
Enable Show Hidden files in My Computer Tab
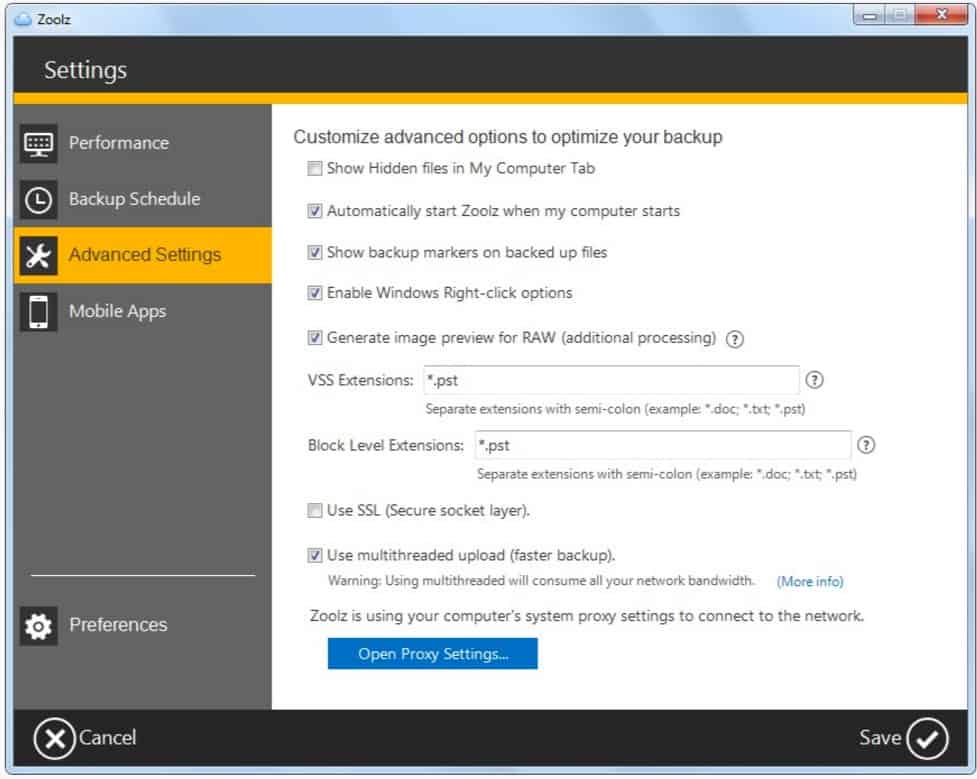315,168
